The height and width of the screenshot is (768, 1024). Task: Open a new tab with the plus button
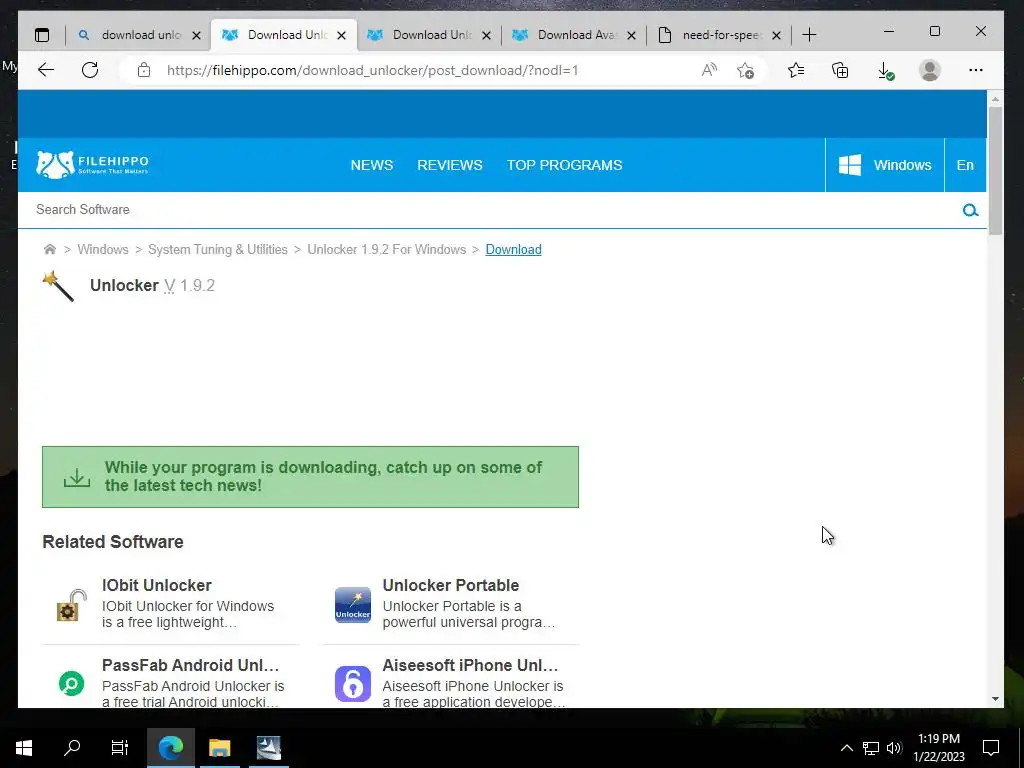(x=809, y=35)
